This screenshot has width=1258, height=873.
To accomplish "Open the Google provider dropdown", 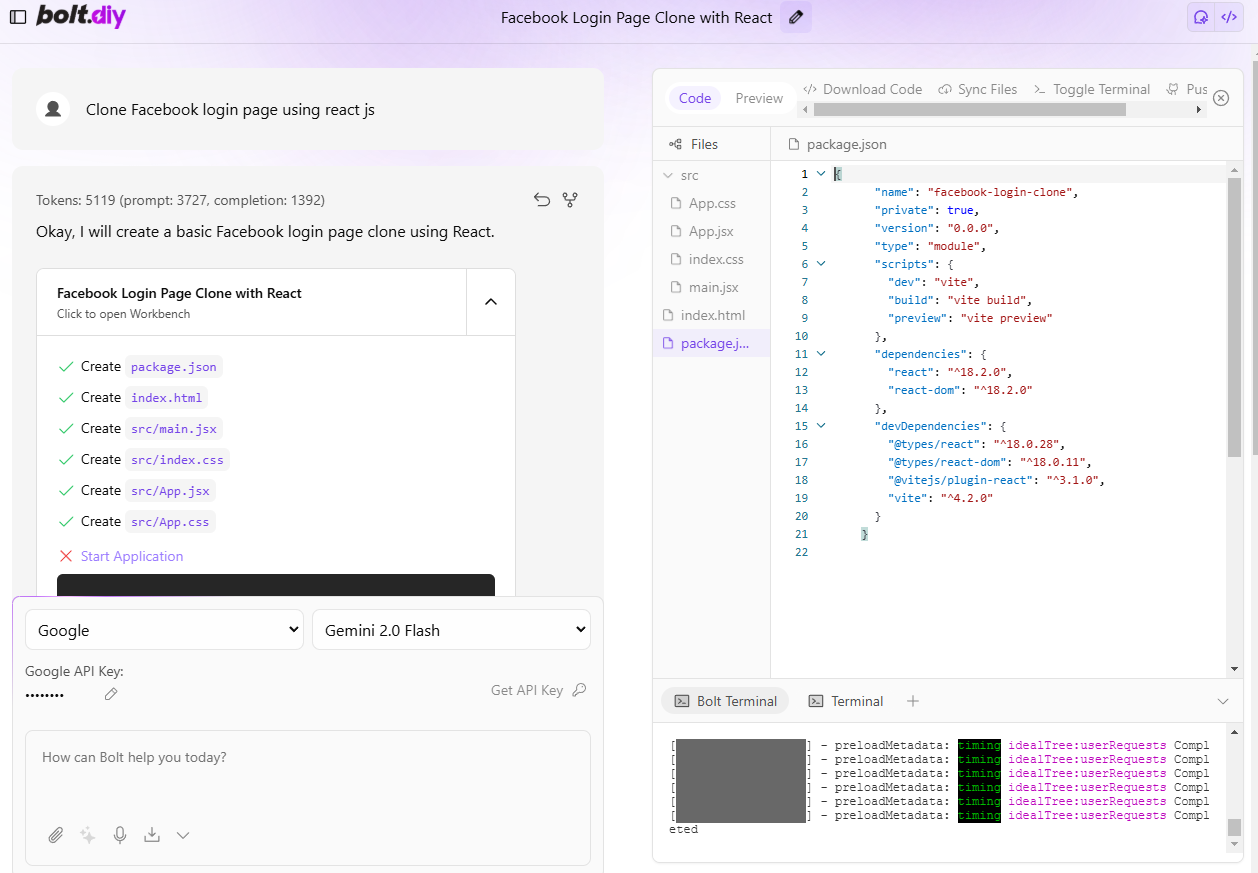I will tap(164, 630).
